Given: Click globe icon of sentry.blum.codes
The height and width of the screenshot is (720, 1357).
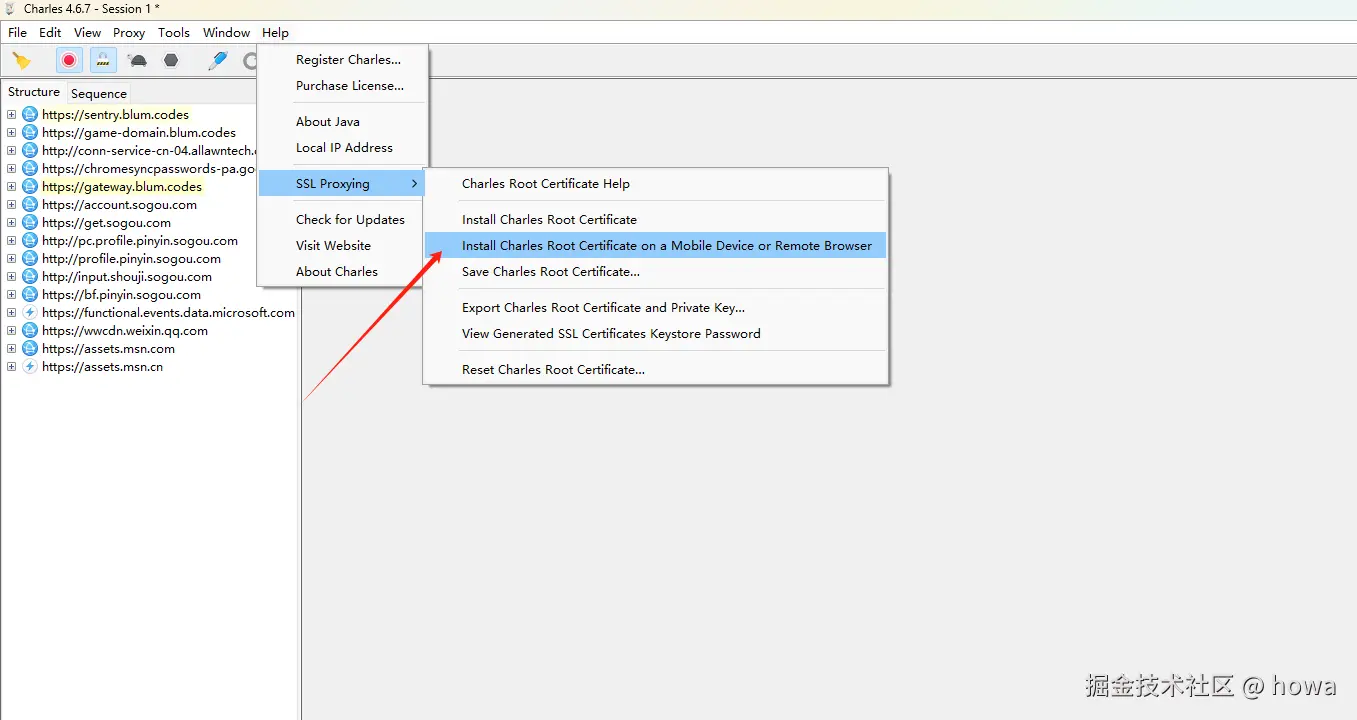Looking at the screenshot, I should [x=30, y=115].
